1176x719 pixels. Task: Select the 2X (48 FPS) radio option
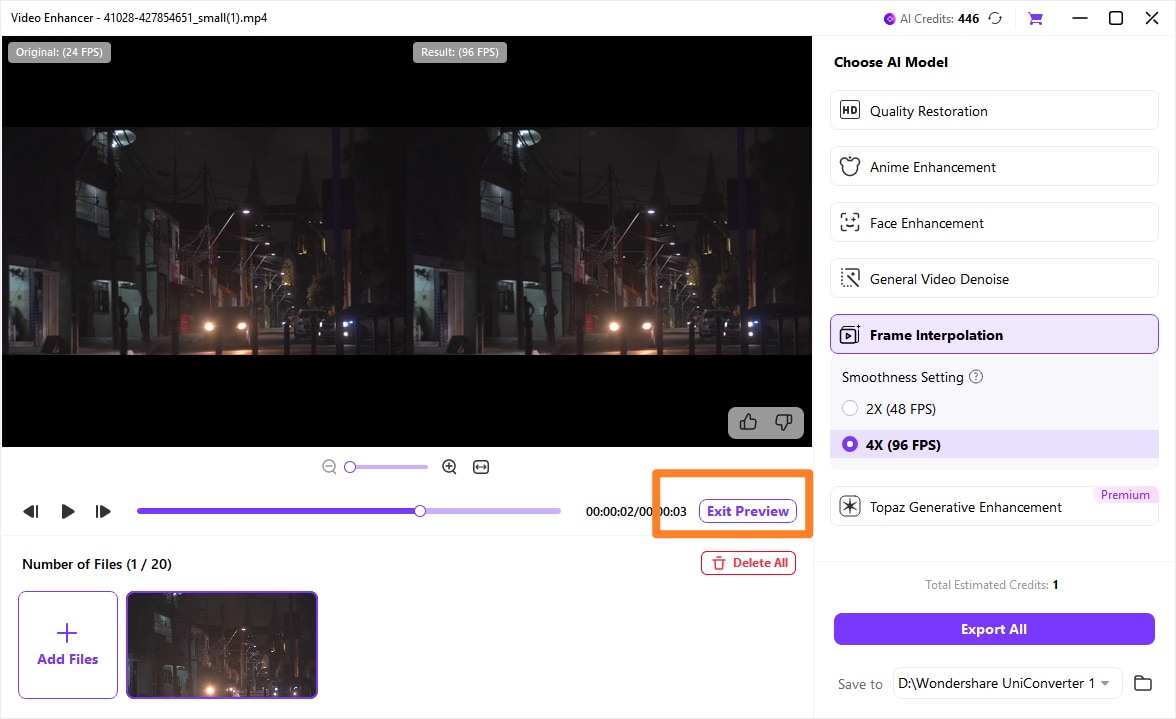pos(850,409)
